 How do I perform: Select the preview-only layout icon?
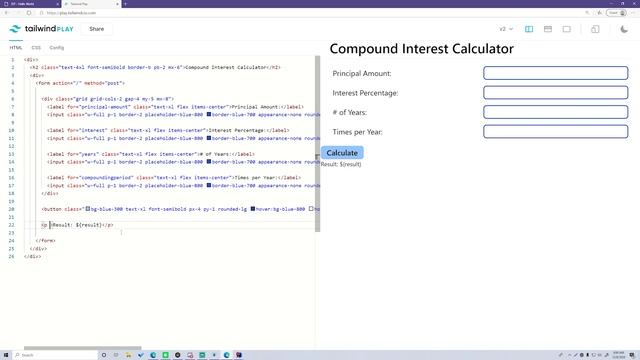[x=567, y=29]
